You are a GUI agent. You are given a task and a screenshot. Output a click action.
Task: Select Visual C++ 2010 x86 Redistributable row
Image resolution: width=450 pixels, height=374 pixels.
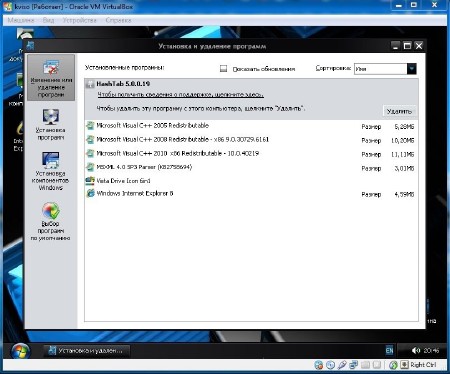(251, 154)
